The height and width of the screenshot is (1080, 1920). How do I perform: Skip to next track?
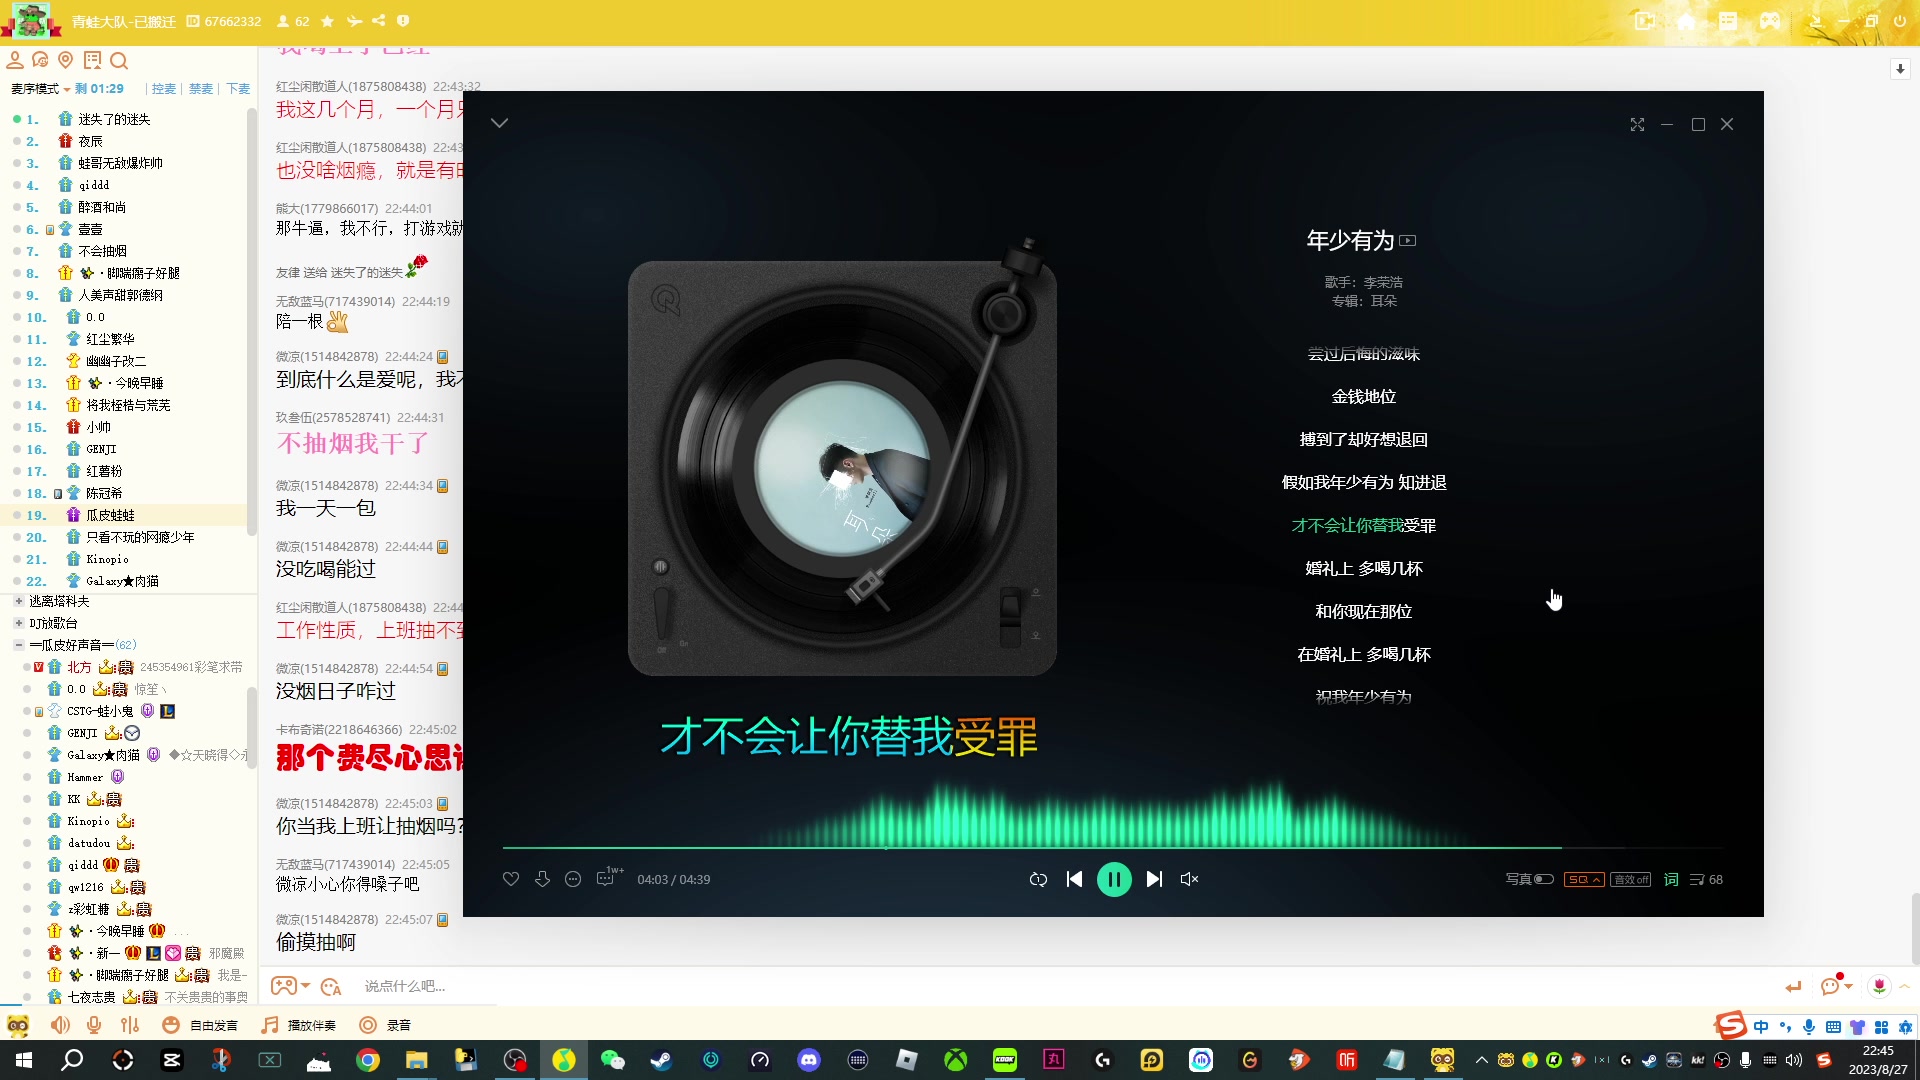[1154, 879]
